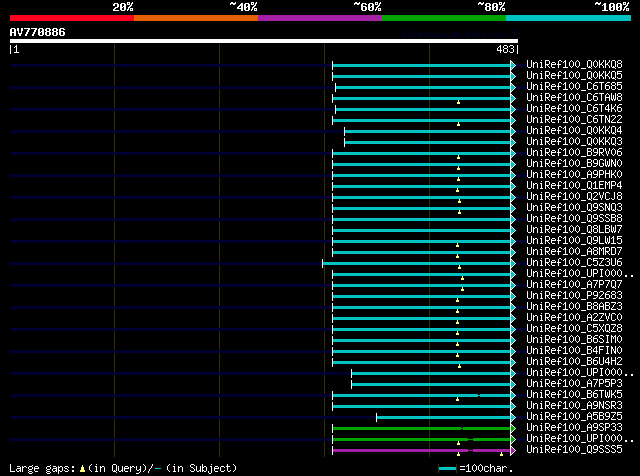The image size is (640, 476).
Task: Click the purple segment of the identity legend
Action: tap(320, 18)
